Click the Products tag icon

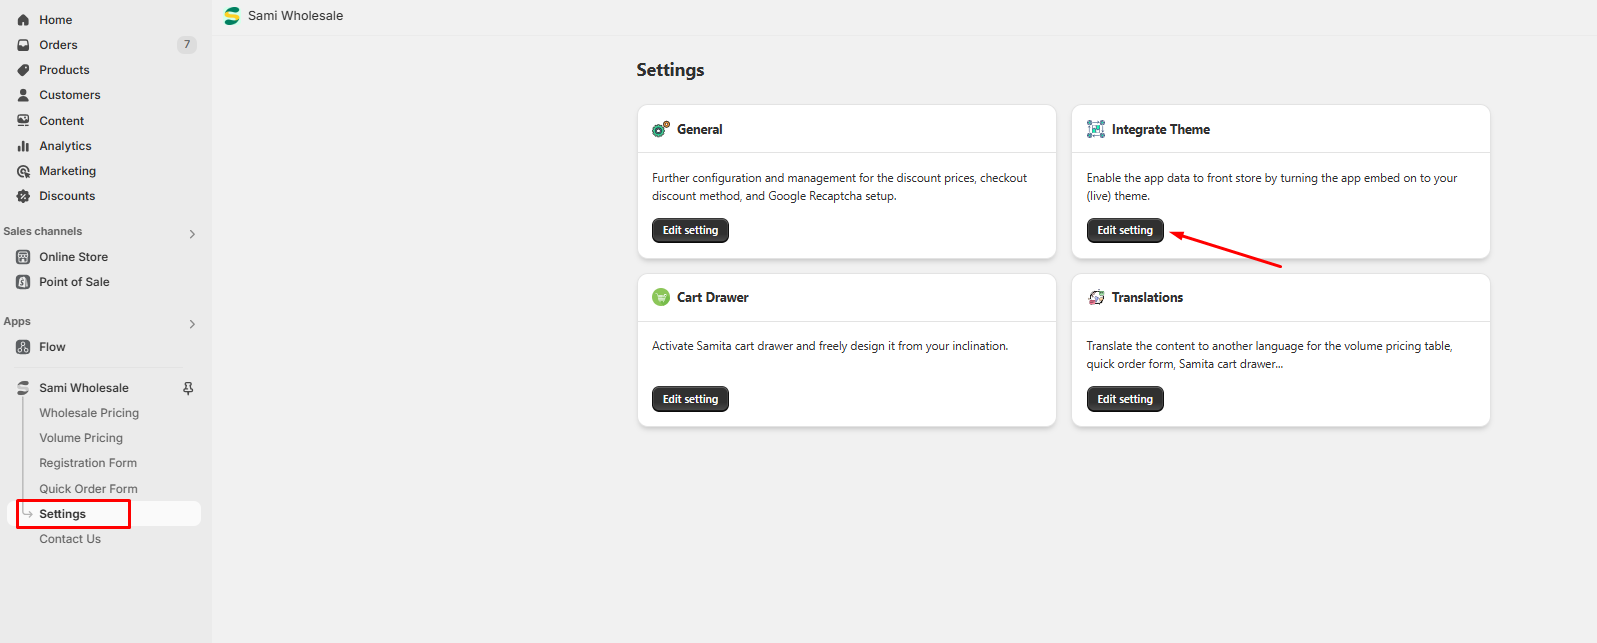pyautogui.click(x=23, y=70)
